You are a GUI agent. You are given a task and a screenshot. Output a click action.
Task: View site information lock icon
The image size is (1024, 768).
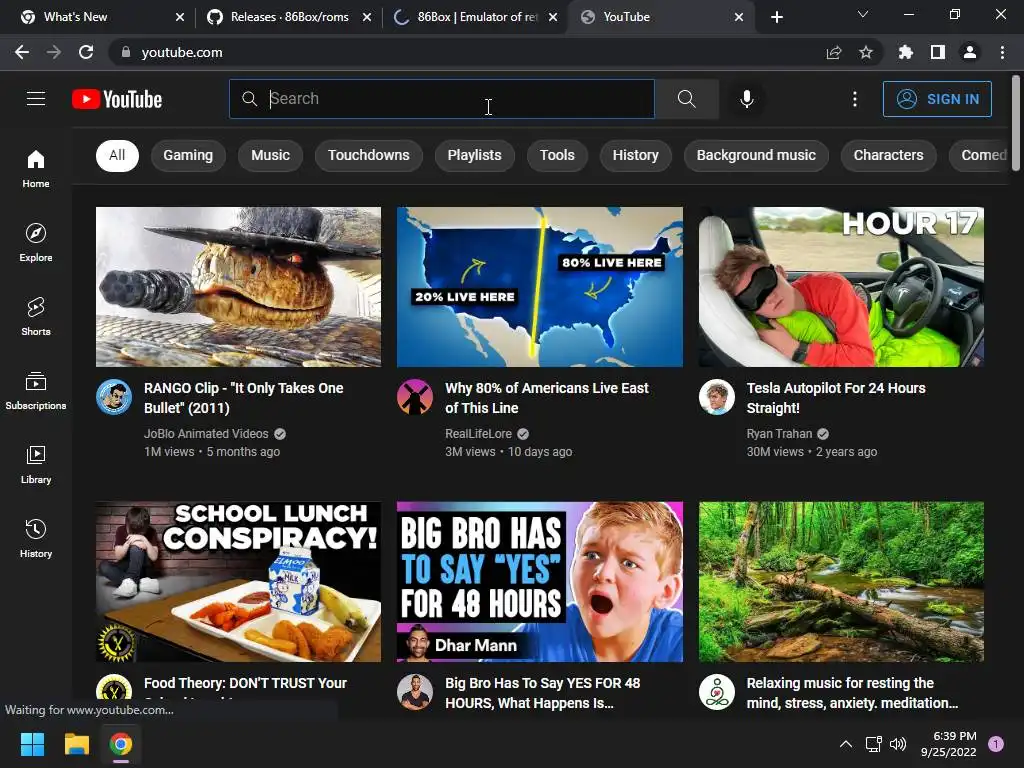pos(126,52)
